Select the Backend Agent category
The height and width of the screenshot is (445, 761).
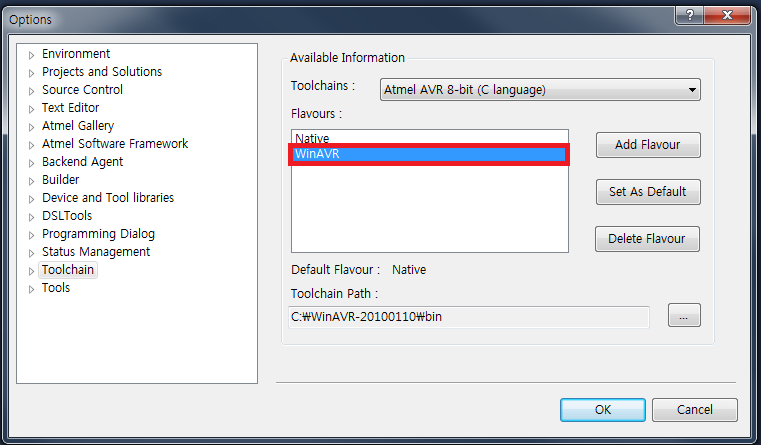point(83,162)
